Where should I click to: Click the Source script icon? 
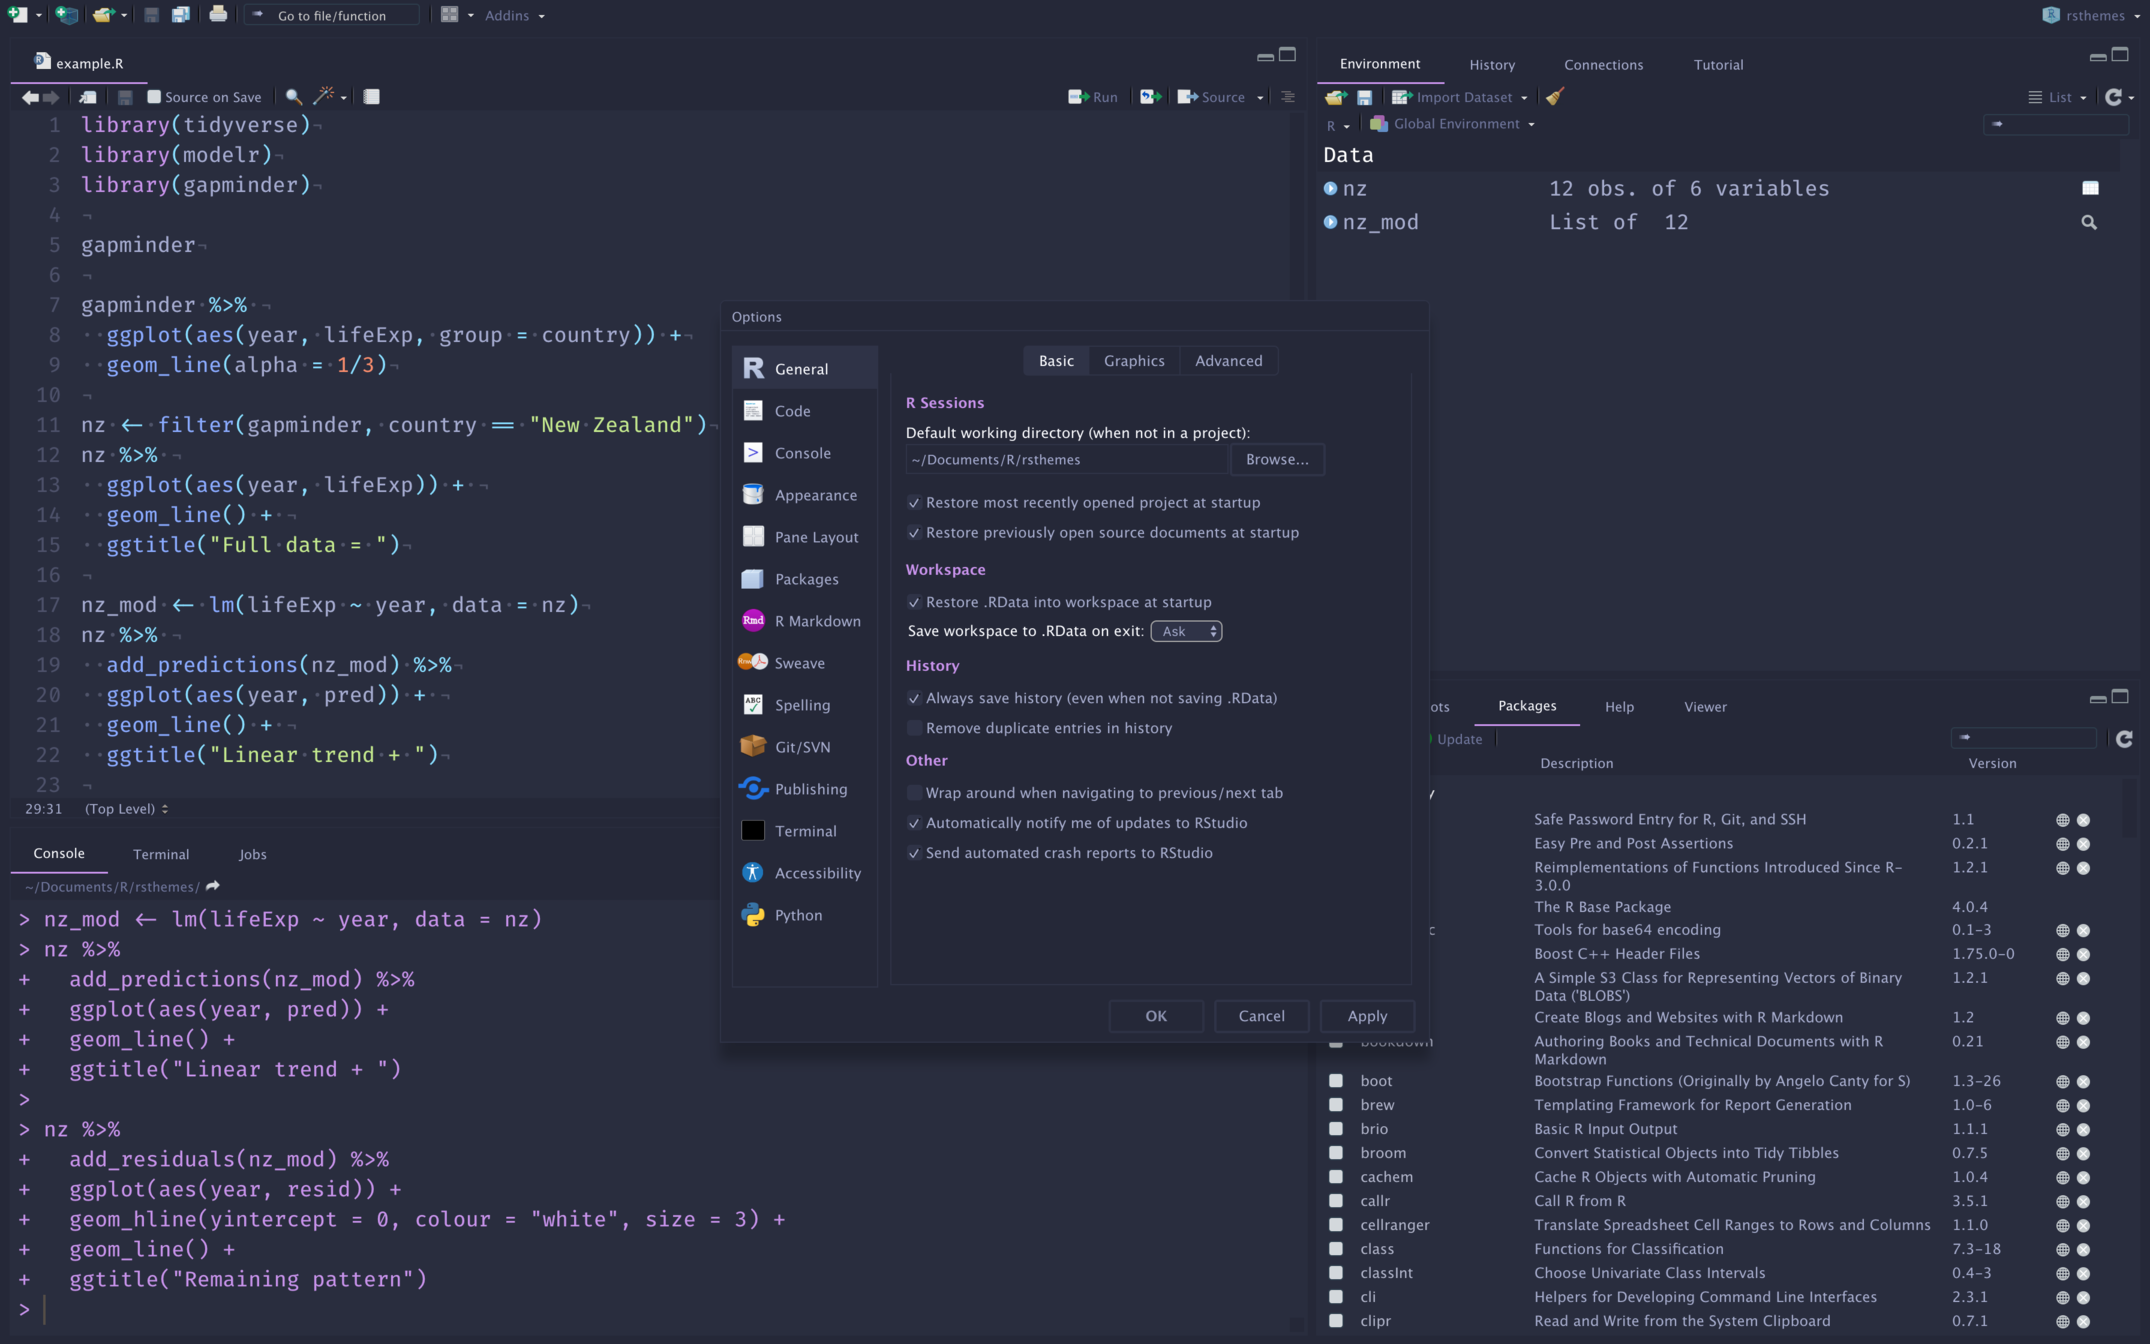click(x=1189, y=96)
